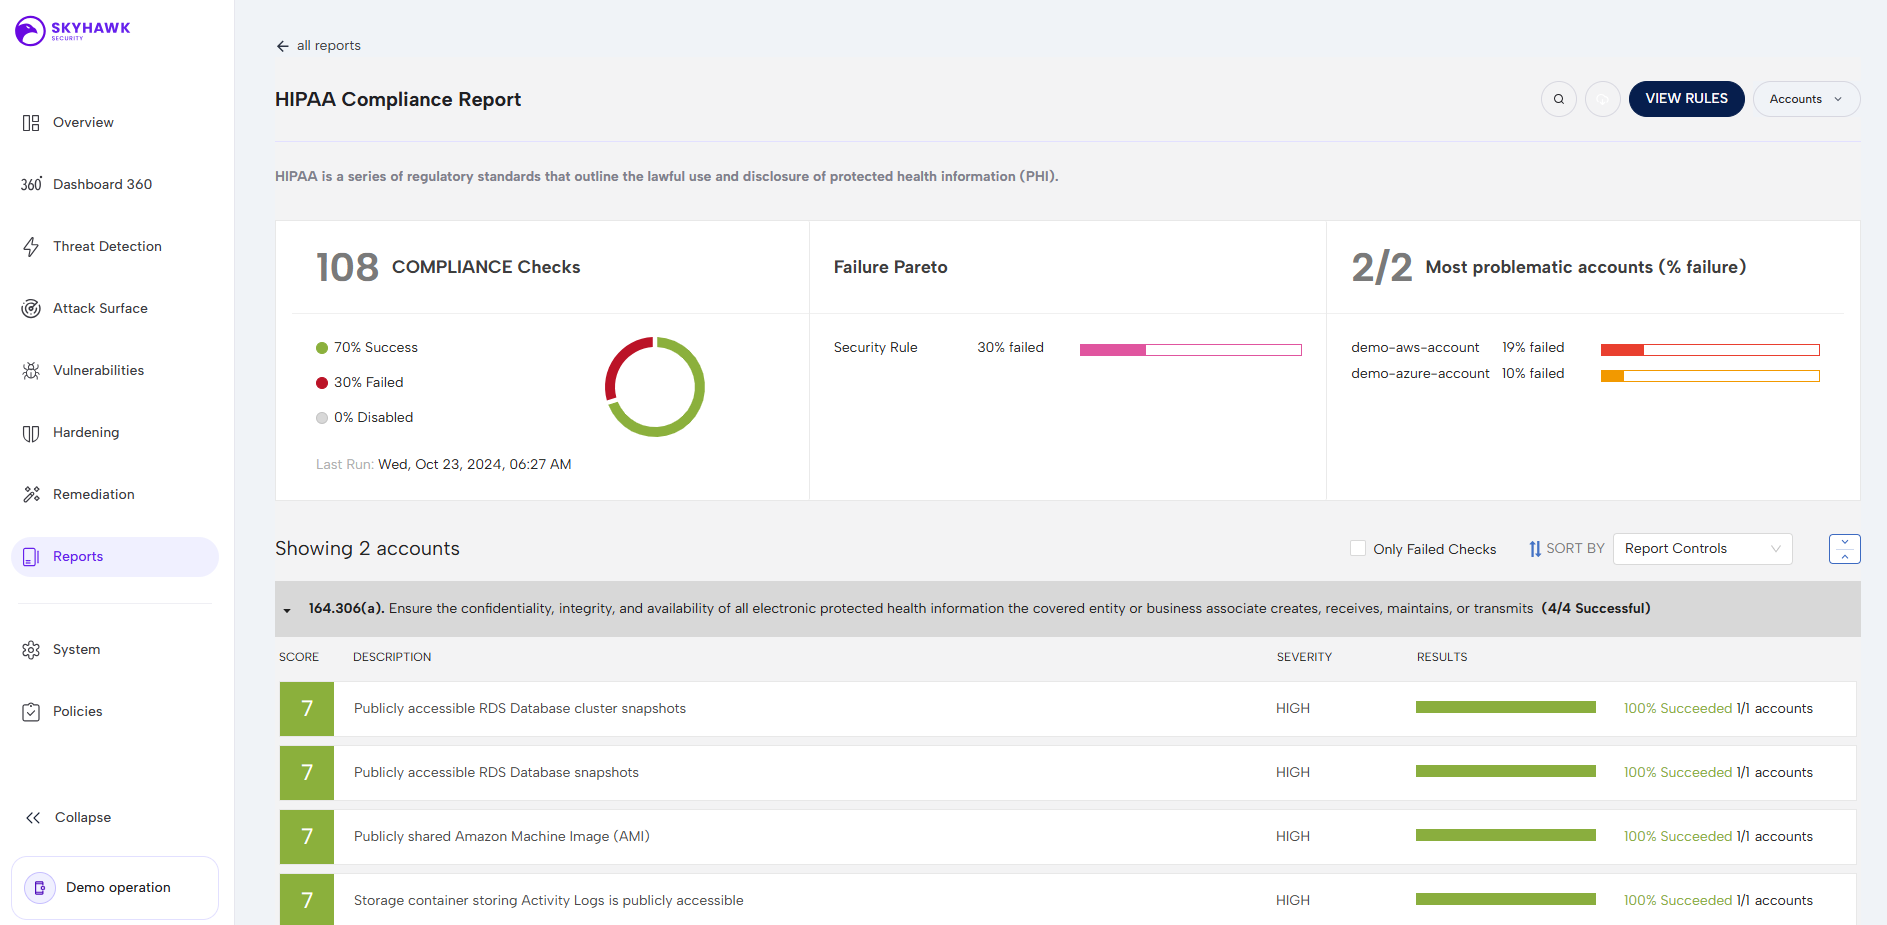The image size is (1887, 925).
Task: Open the Publicly accessible RDS Database snapshots row
Action: click(496, 773)
